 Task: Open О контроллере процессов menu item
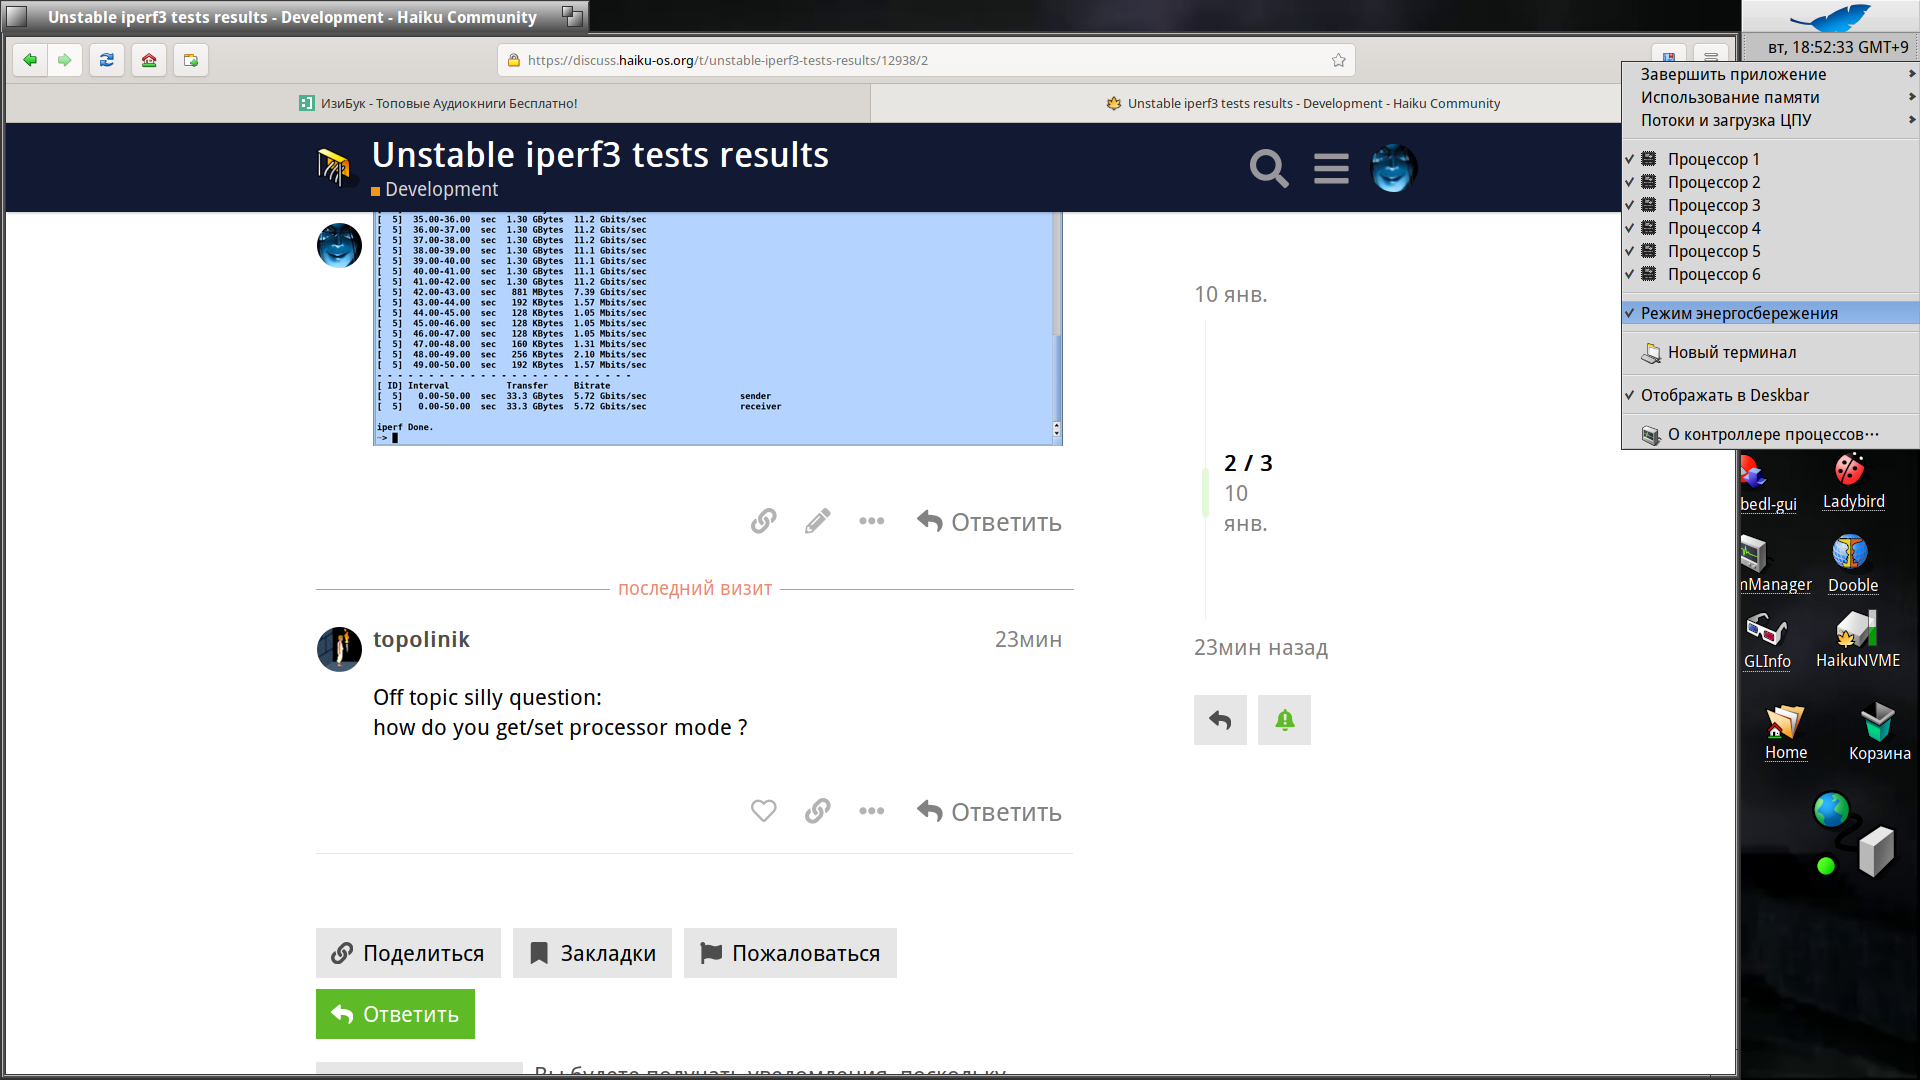click(1770, 434)
